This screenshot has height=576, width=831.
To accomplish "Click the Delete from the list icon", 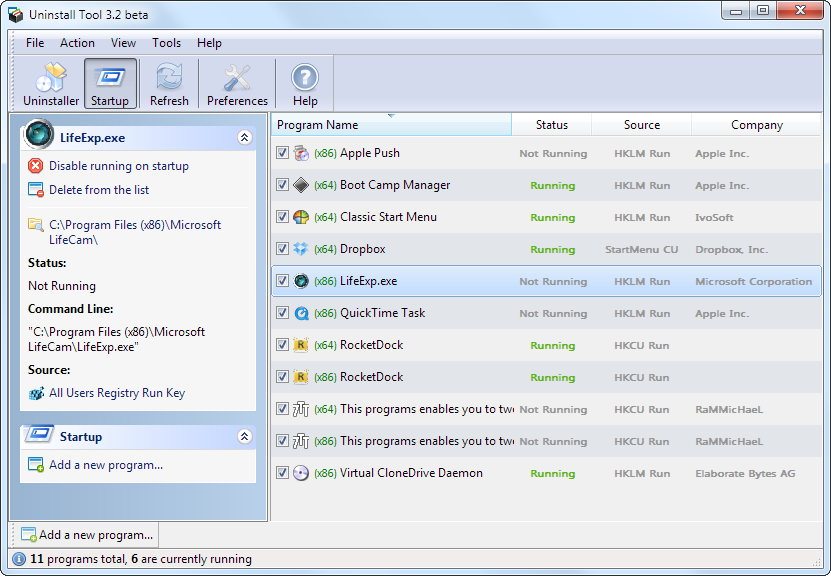I will point(36,190).
